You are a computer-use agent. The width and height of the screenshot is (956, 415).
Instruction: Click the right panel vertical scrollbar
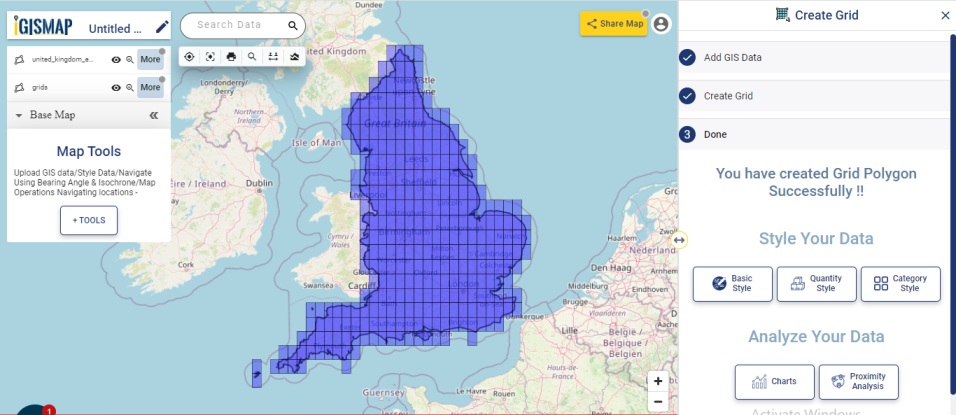click(952, 213)
